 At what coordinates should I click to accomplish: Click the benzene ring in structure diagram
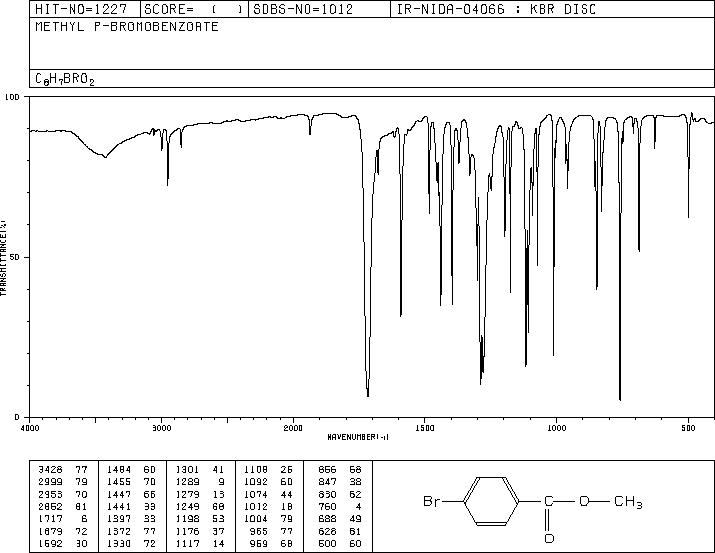tap(492, 501)
